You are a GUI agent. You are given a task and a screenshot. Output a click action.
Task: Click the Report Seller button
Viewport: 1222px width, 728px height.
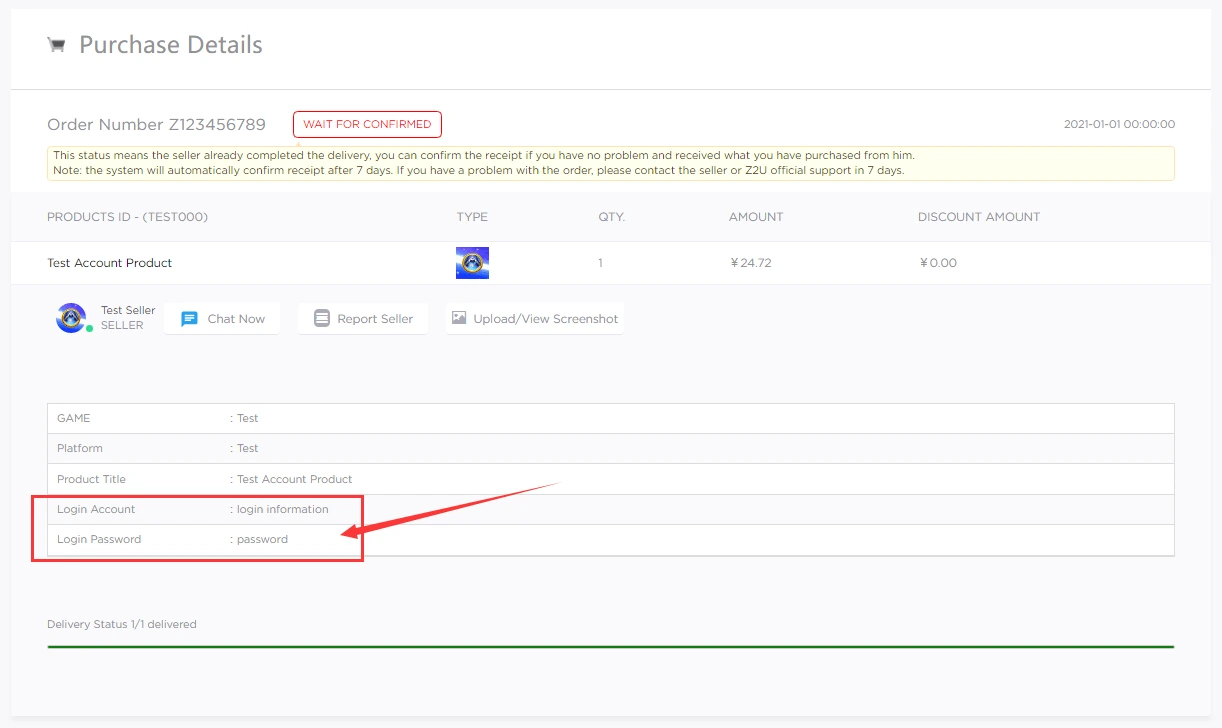tap(362, 317)
